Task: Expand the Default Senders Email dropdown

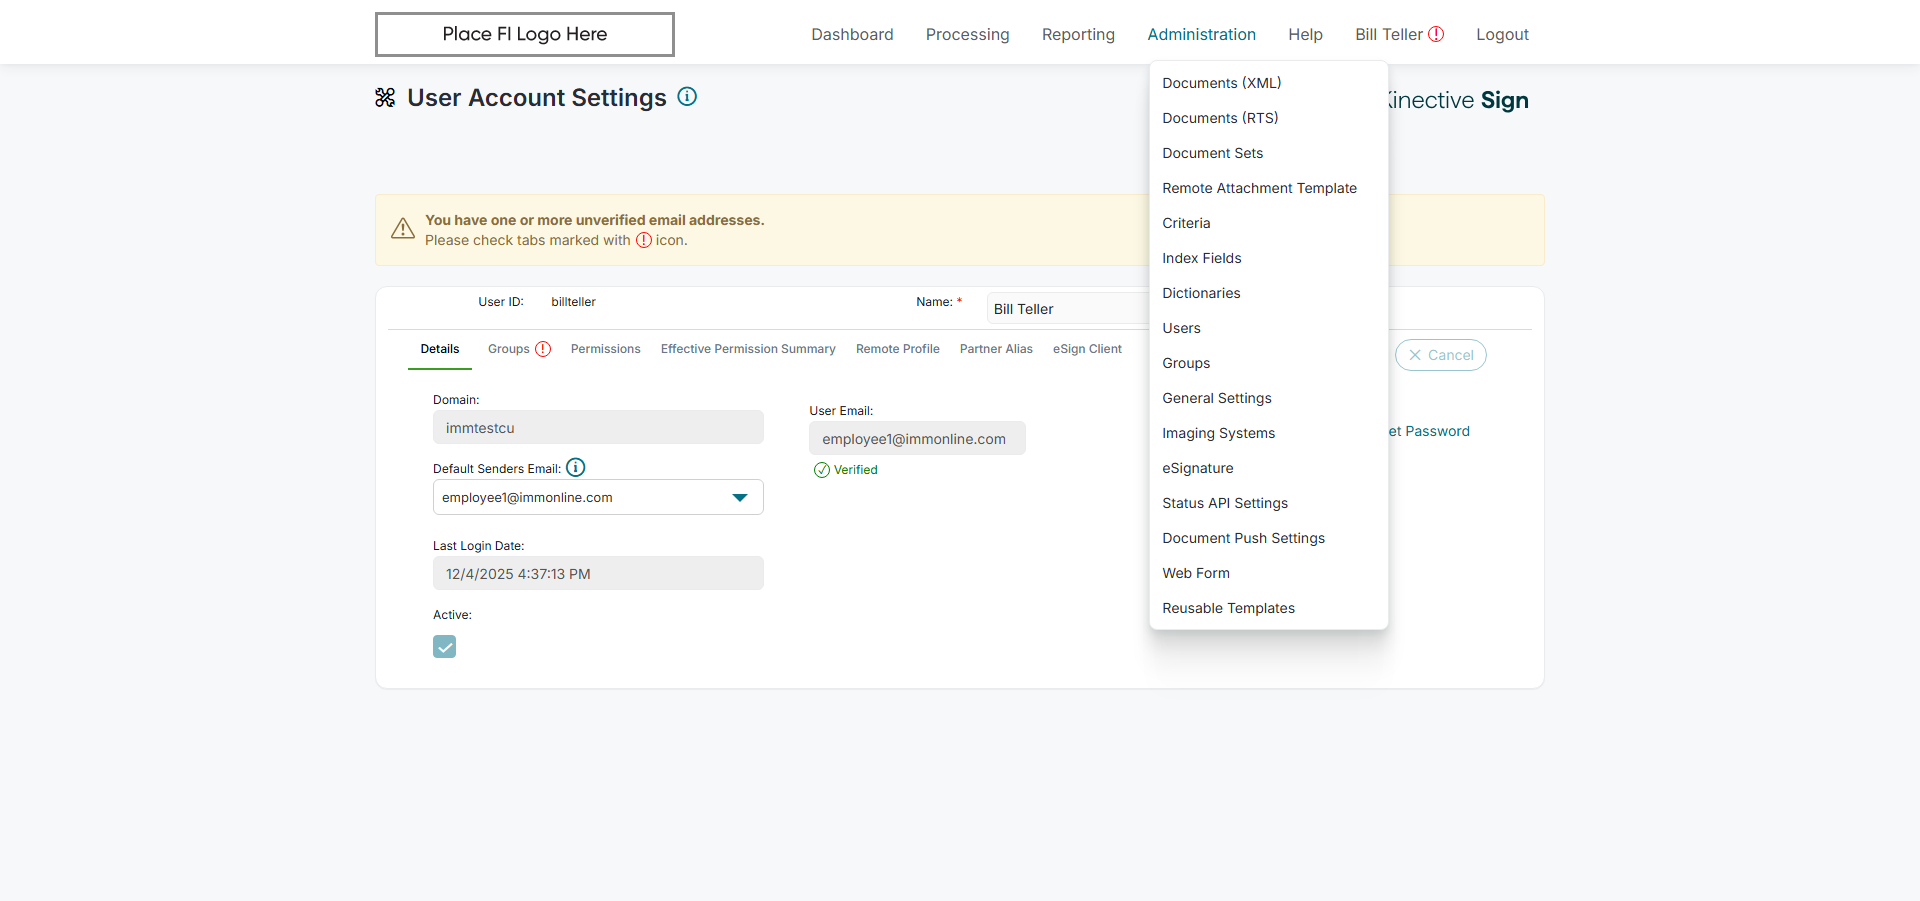Action: pyautogui.click(x=739, y=498)
